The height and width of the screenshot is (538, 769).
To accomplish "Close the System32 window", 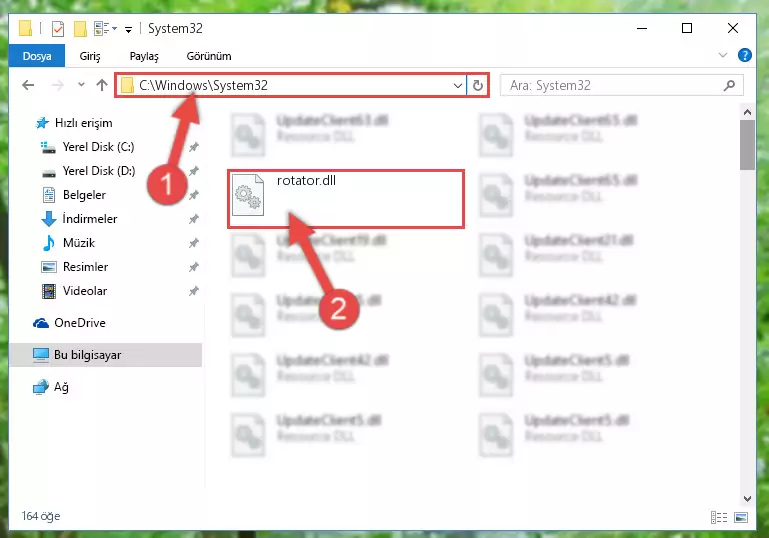I will (733, 28).
